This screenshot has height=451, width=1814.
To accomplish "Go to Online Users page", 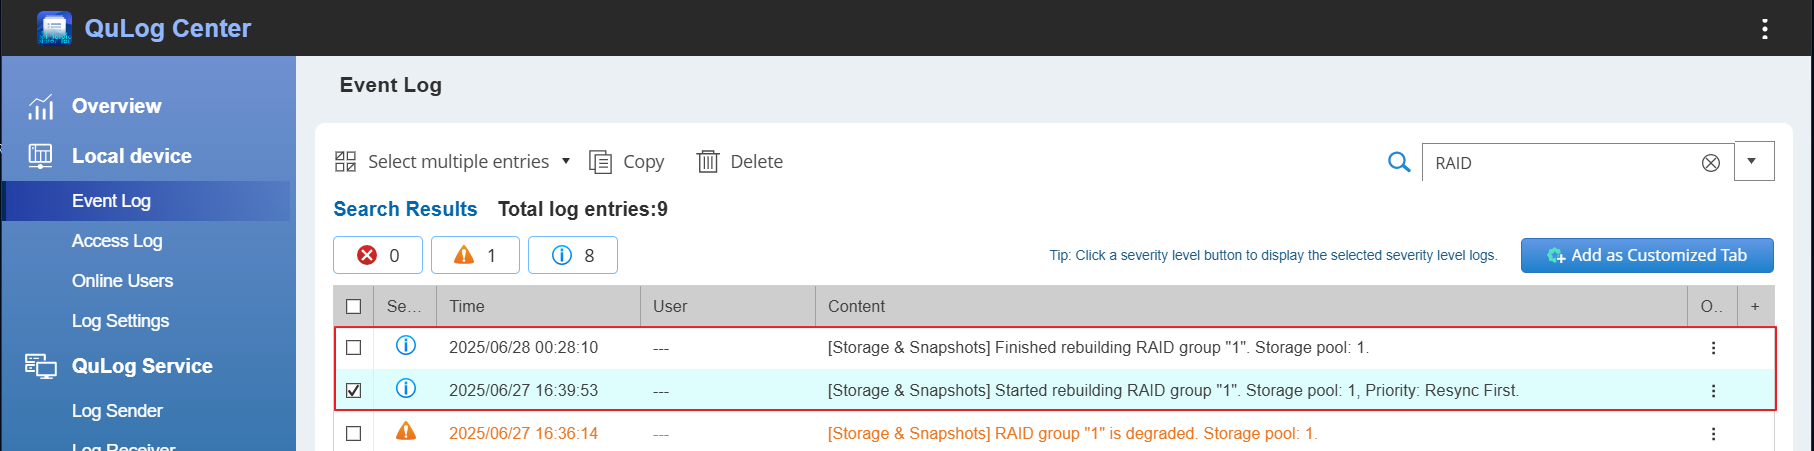I will click(122, 281).
